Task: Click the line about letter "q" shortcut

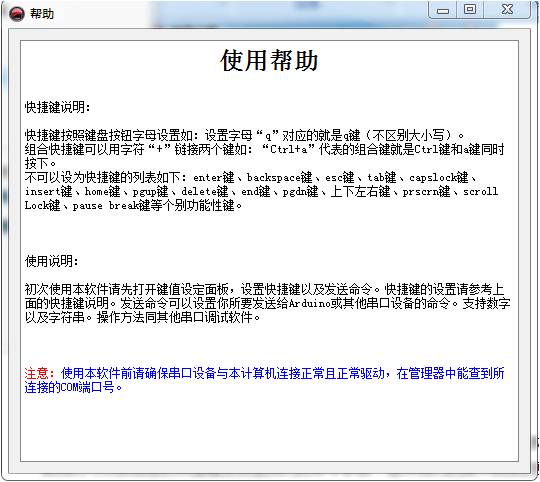Action: pos(244,135)
